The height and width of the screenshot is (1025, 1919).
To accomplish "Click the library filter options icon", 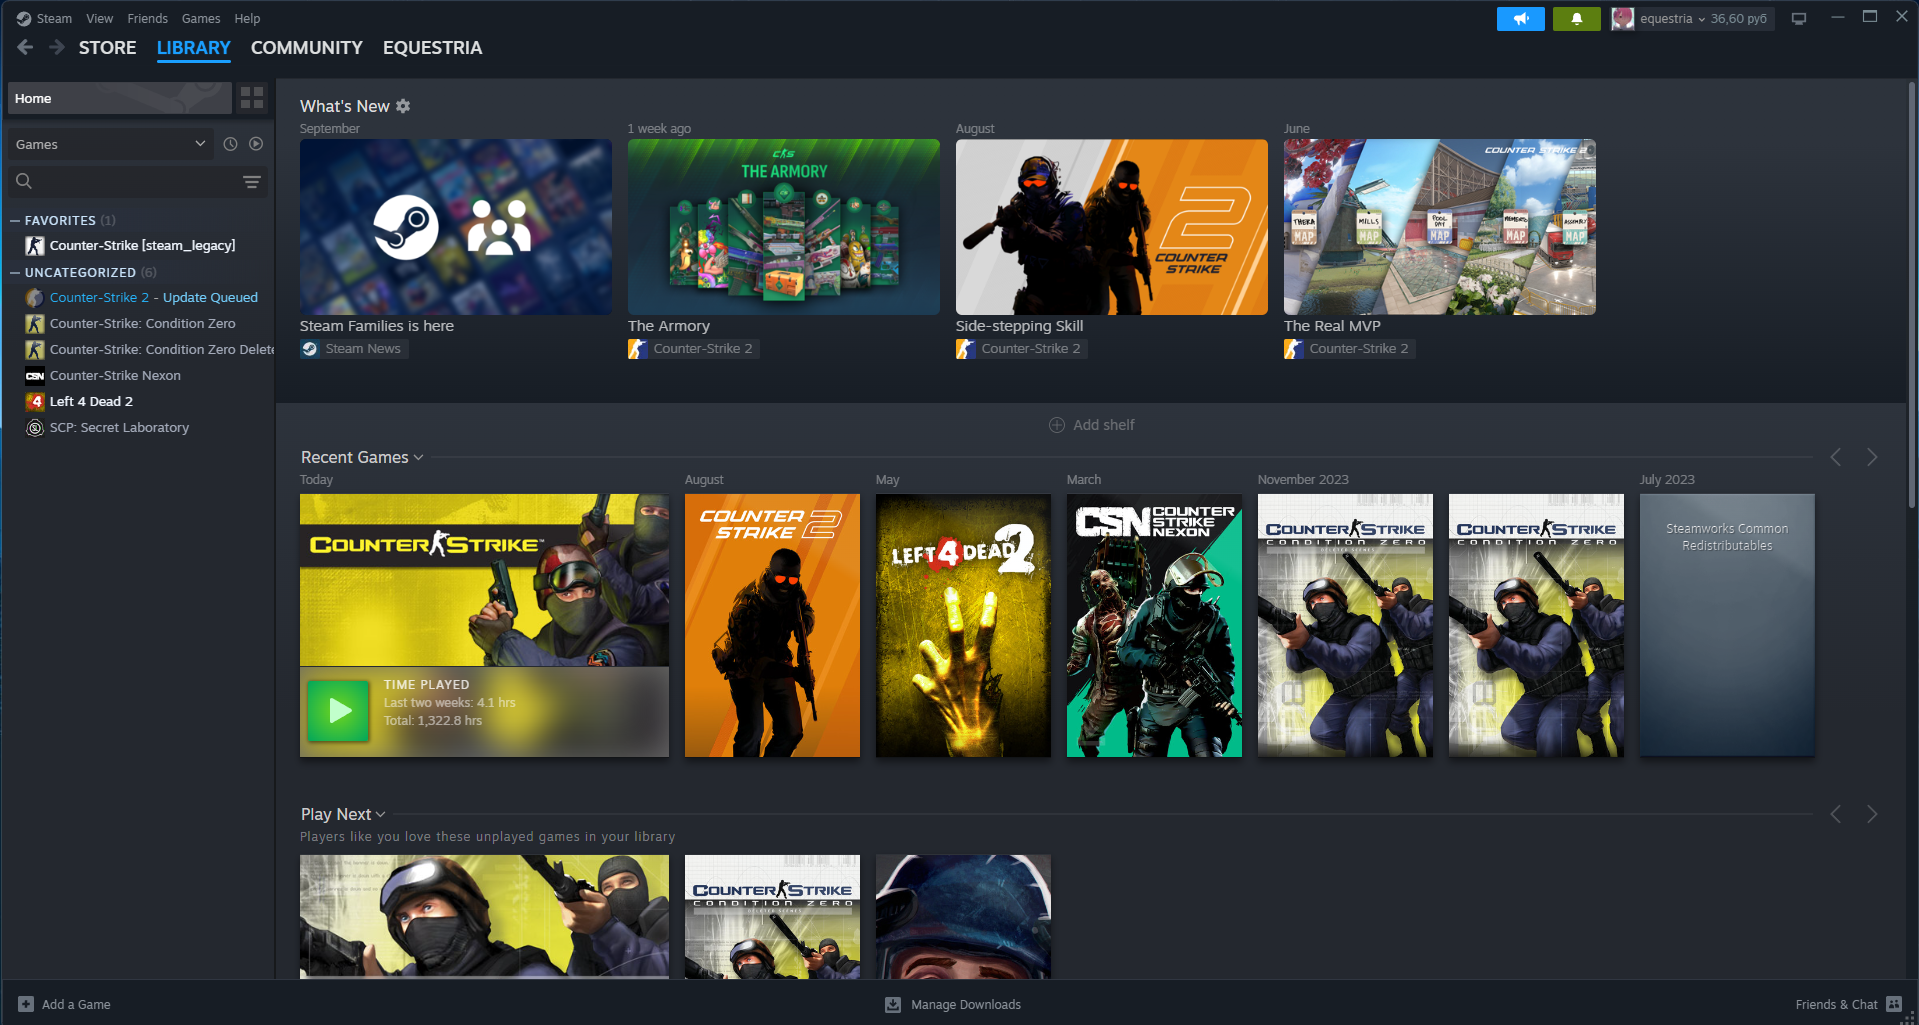I will 252,182.
